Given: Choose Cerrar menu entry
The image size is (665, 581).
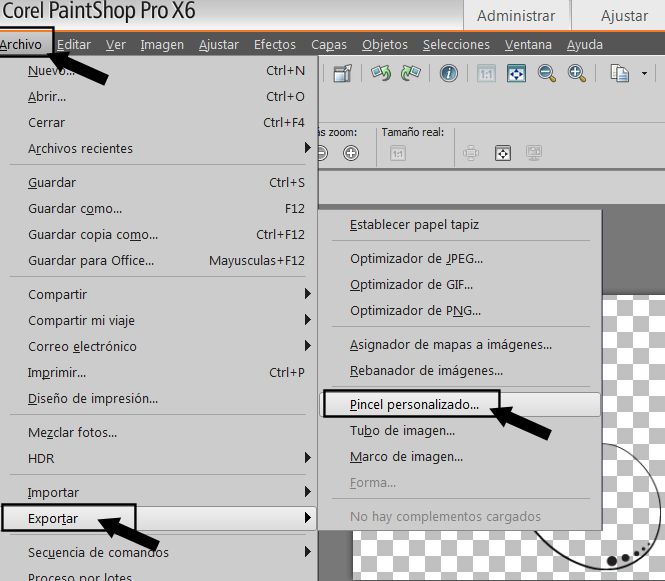Looking at the screenshot, I should coord(159,123).
